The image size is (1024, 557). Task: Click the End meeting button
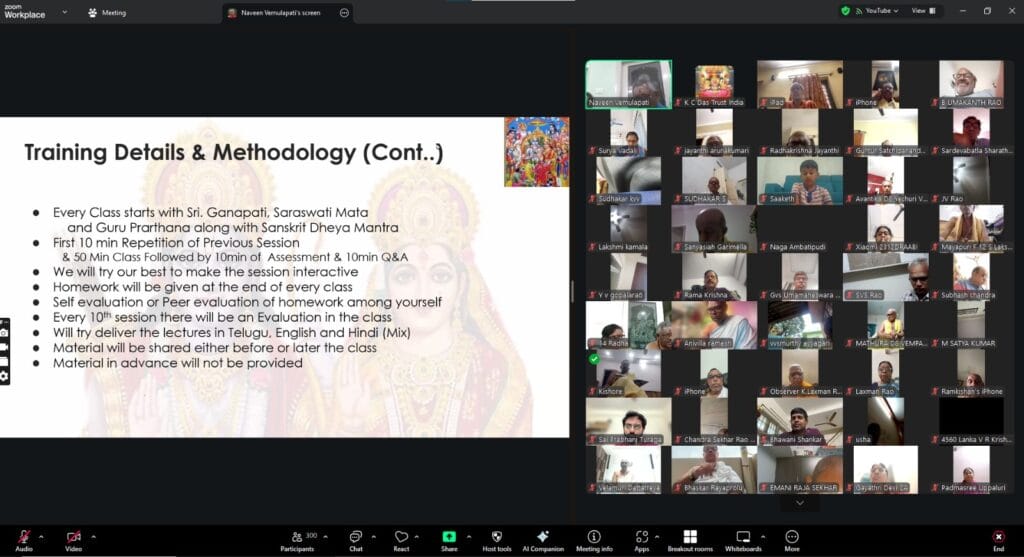[x=998, y=538]
